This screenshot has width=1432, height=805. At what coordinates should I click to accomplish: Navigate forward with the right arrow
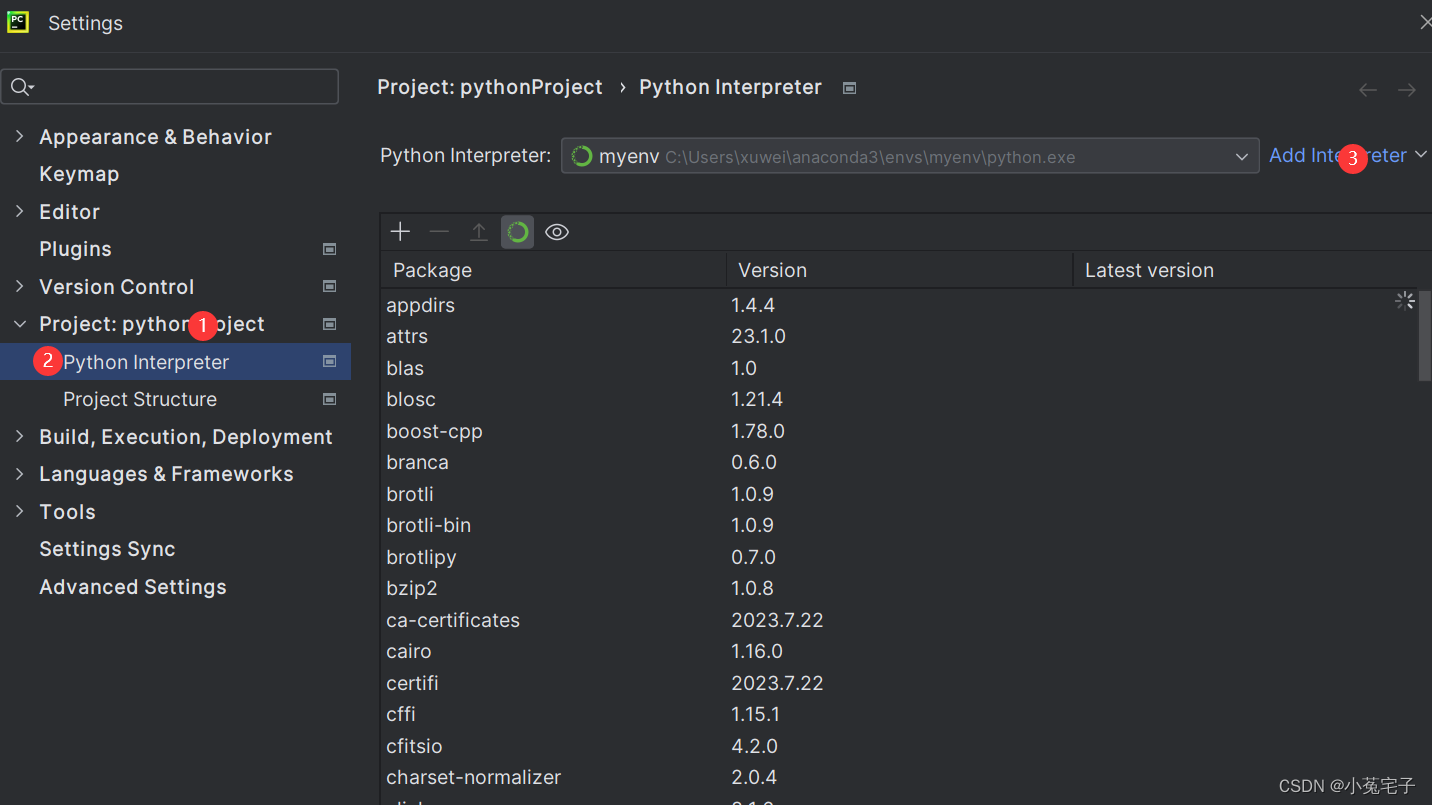coord(1407,90)
